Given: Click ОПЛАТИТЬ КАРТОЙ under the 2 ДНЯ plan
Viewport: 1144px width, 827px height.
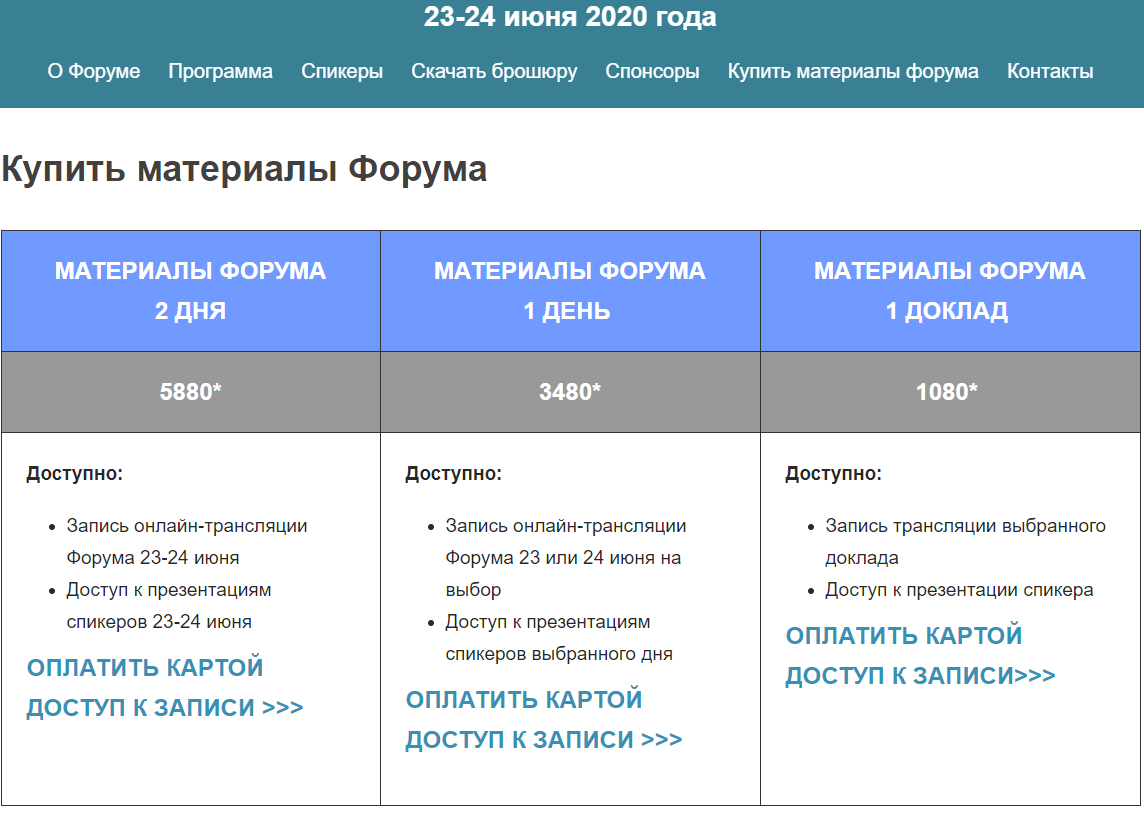Looking at the screenshot, I should pos(145,668).
